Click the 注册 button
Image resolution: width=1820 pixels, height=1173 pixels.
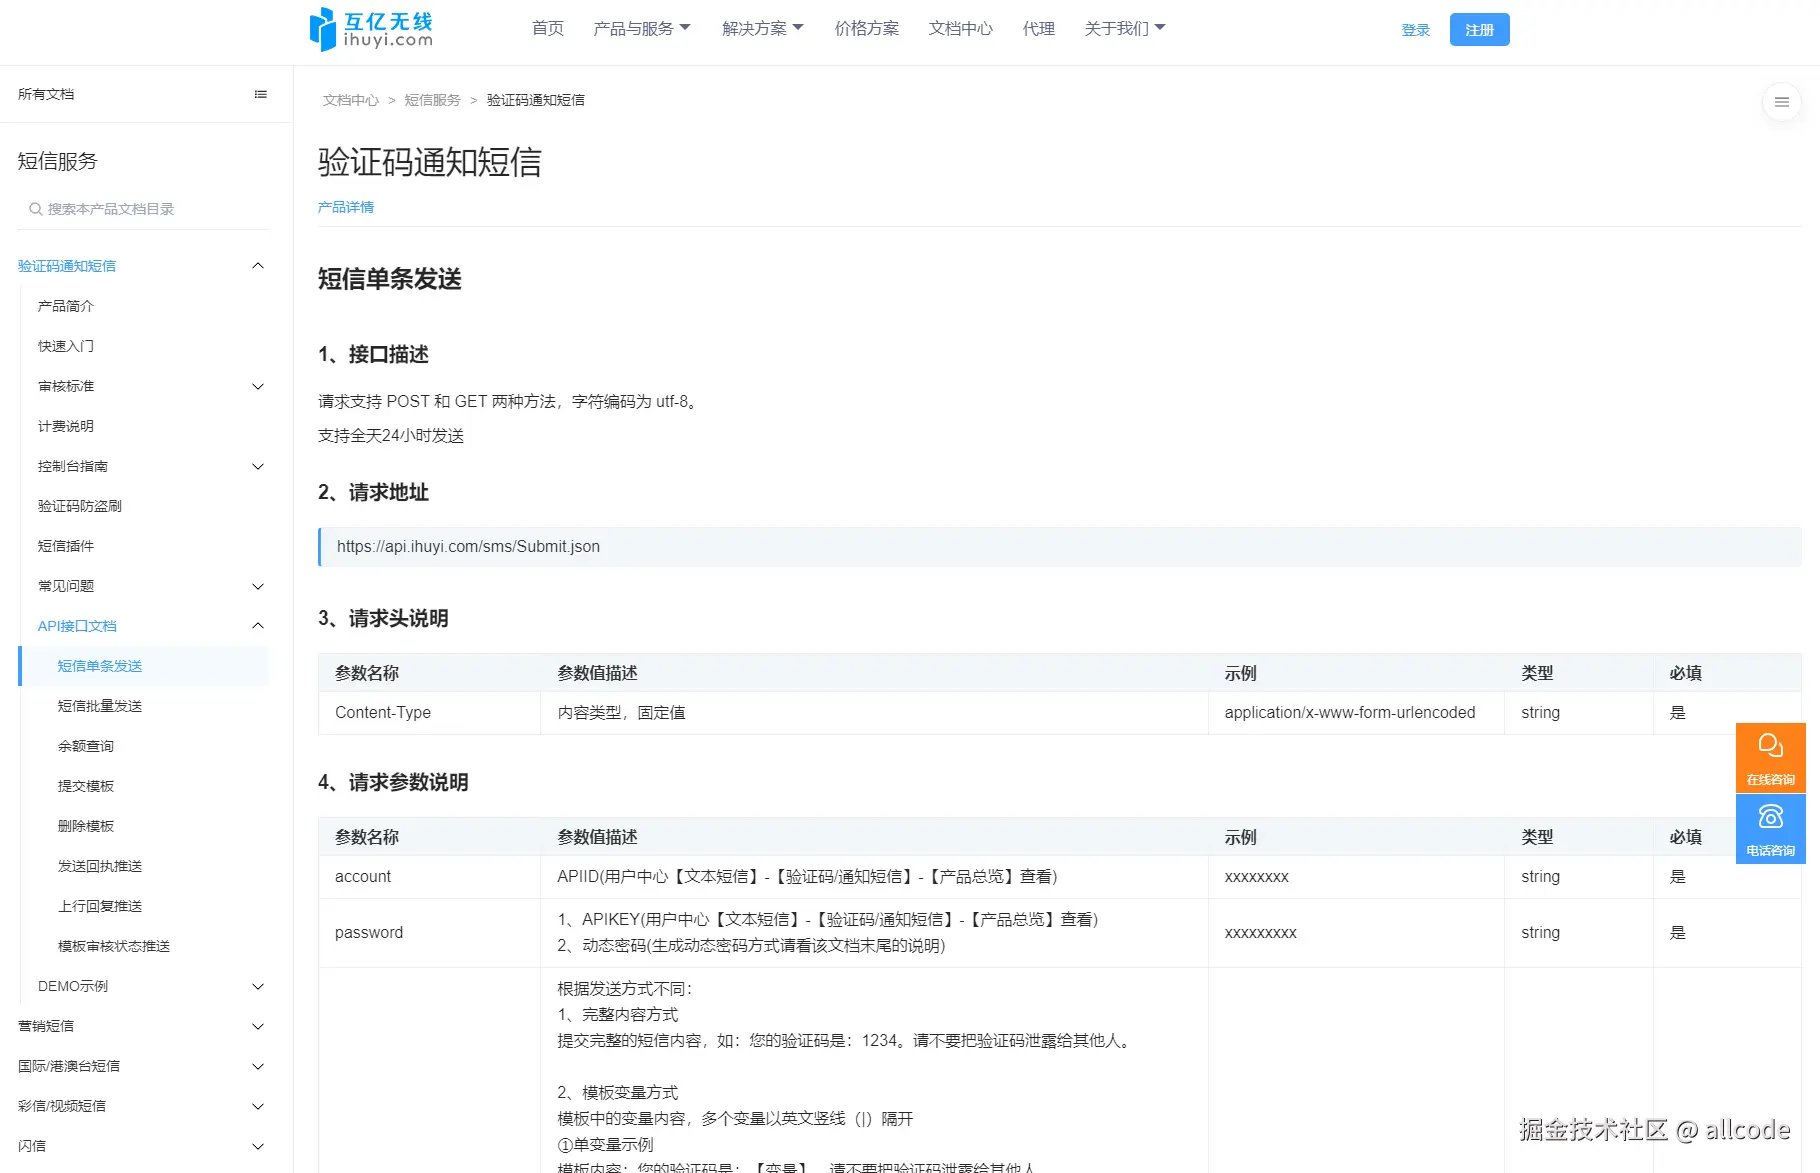point(1480,30)
